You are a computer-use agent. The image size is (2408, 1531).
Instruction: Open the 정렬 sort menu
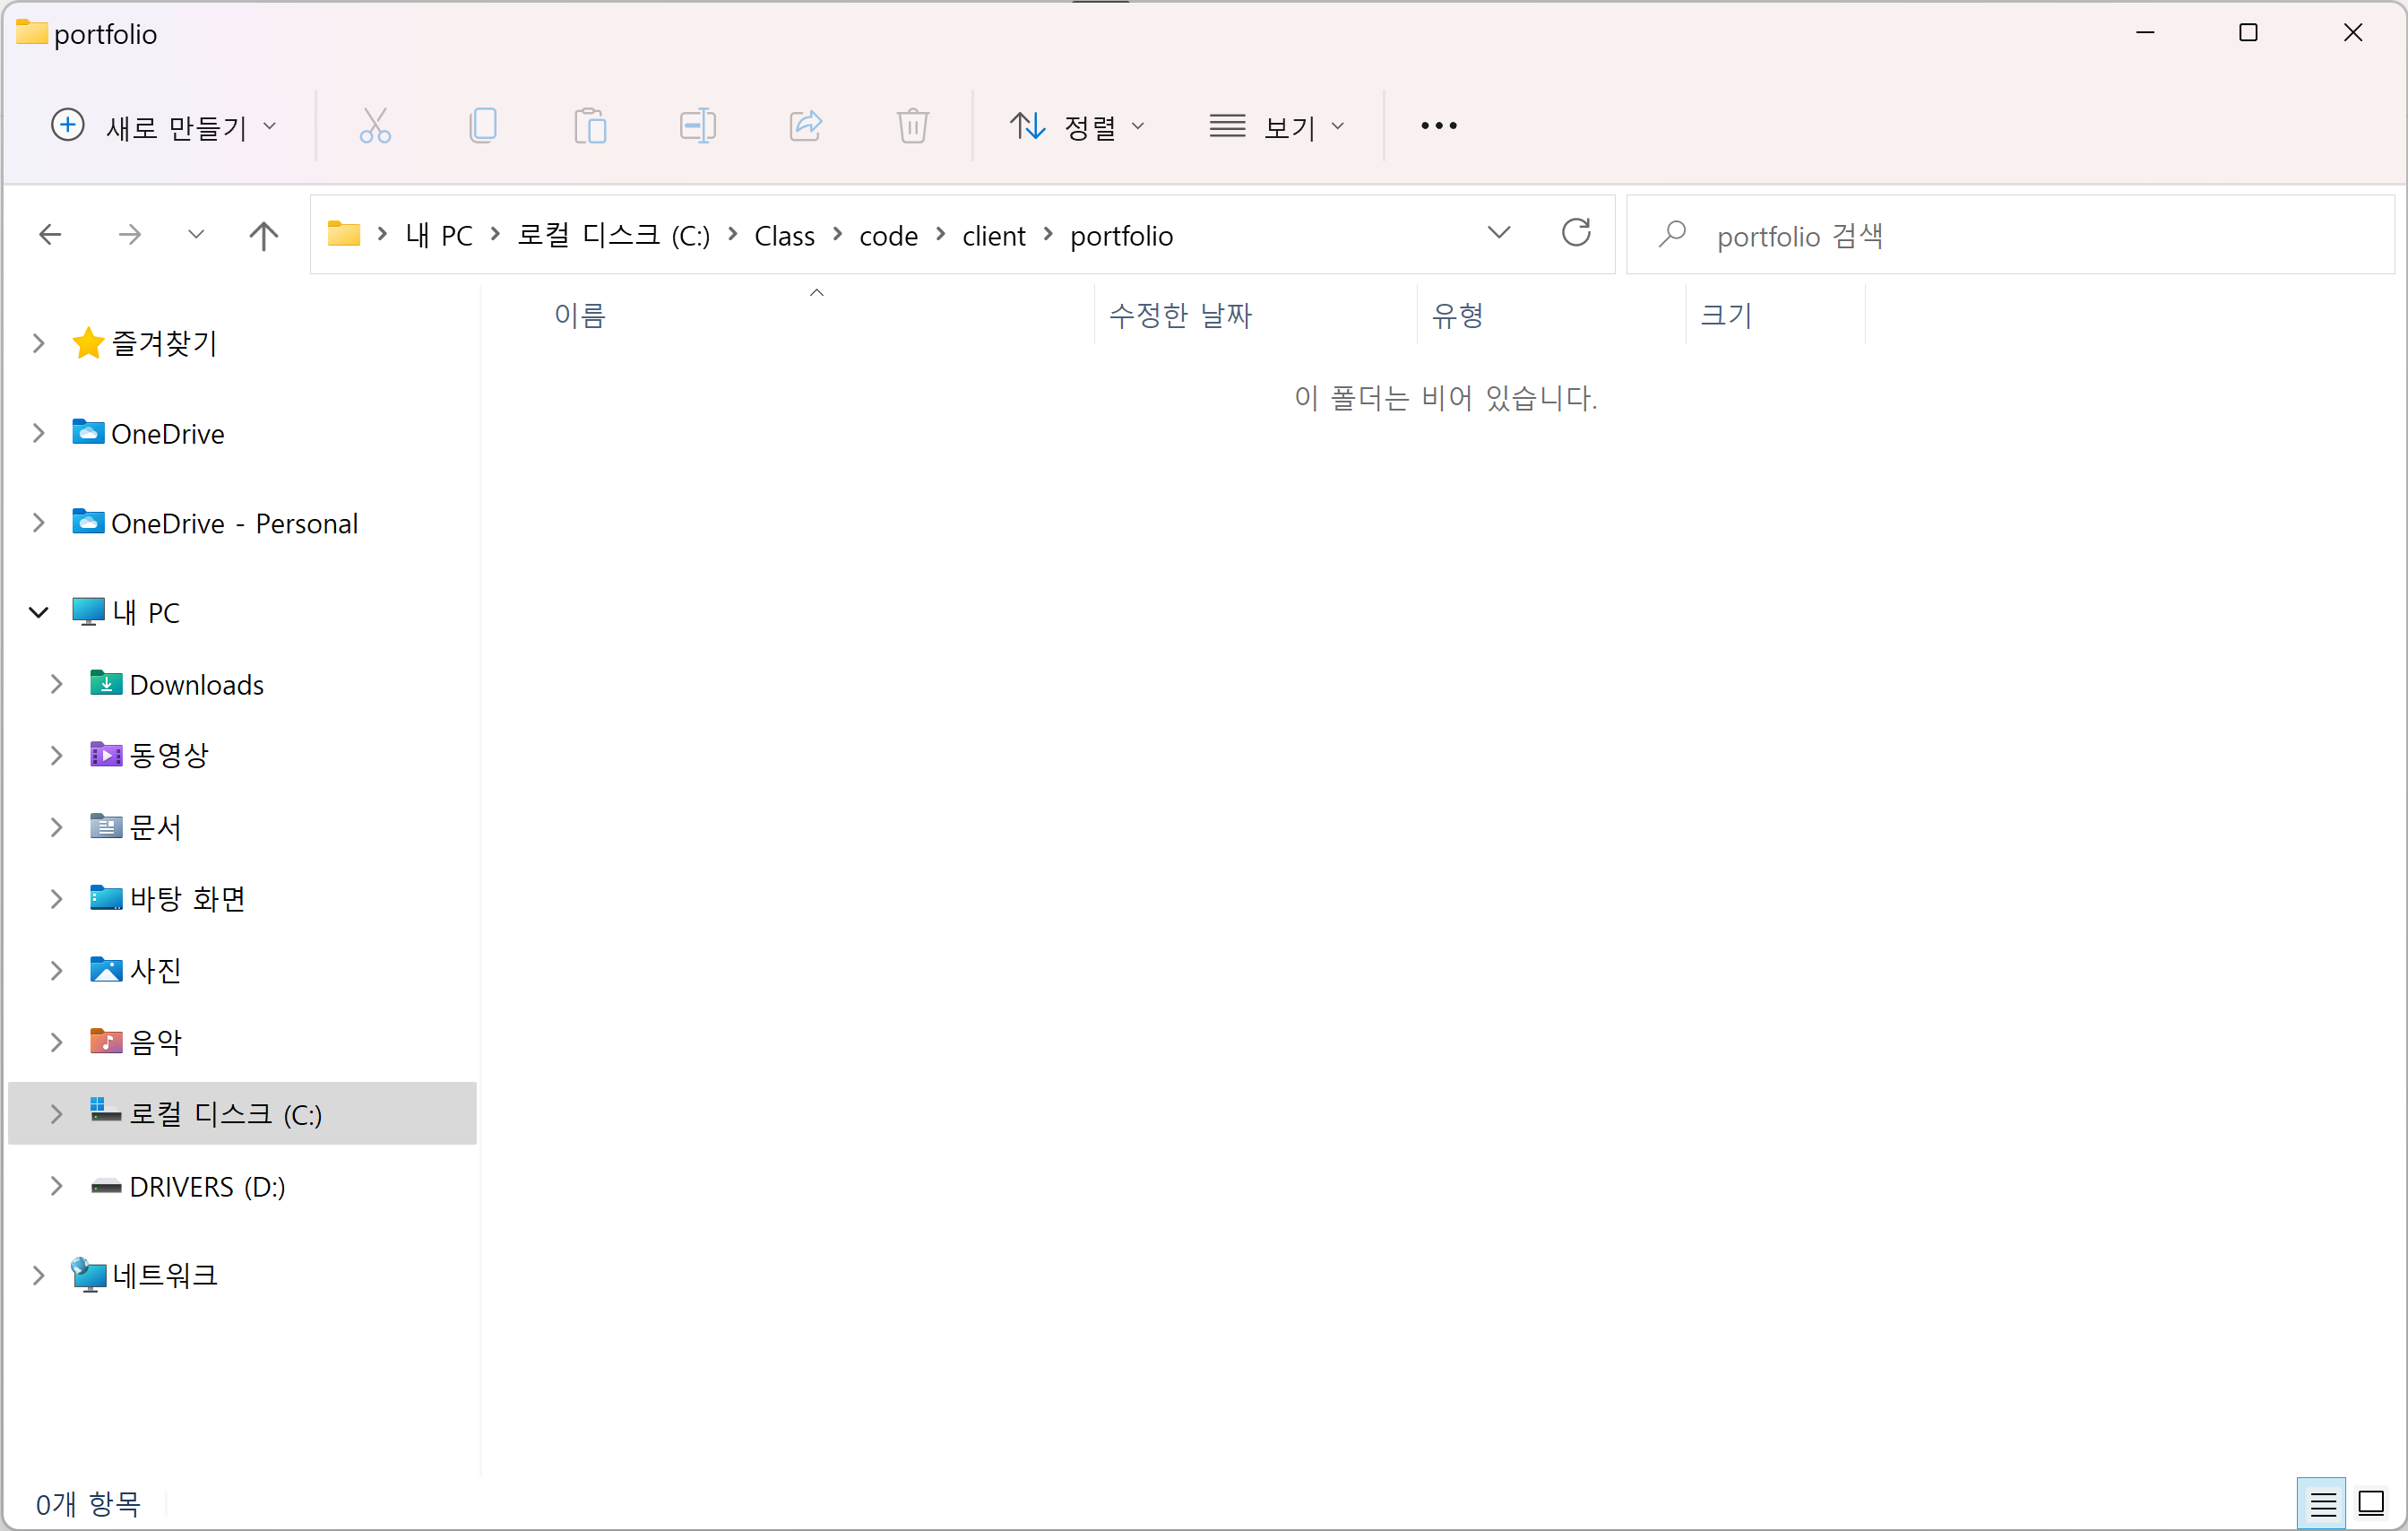click(x=1076, y=126)
